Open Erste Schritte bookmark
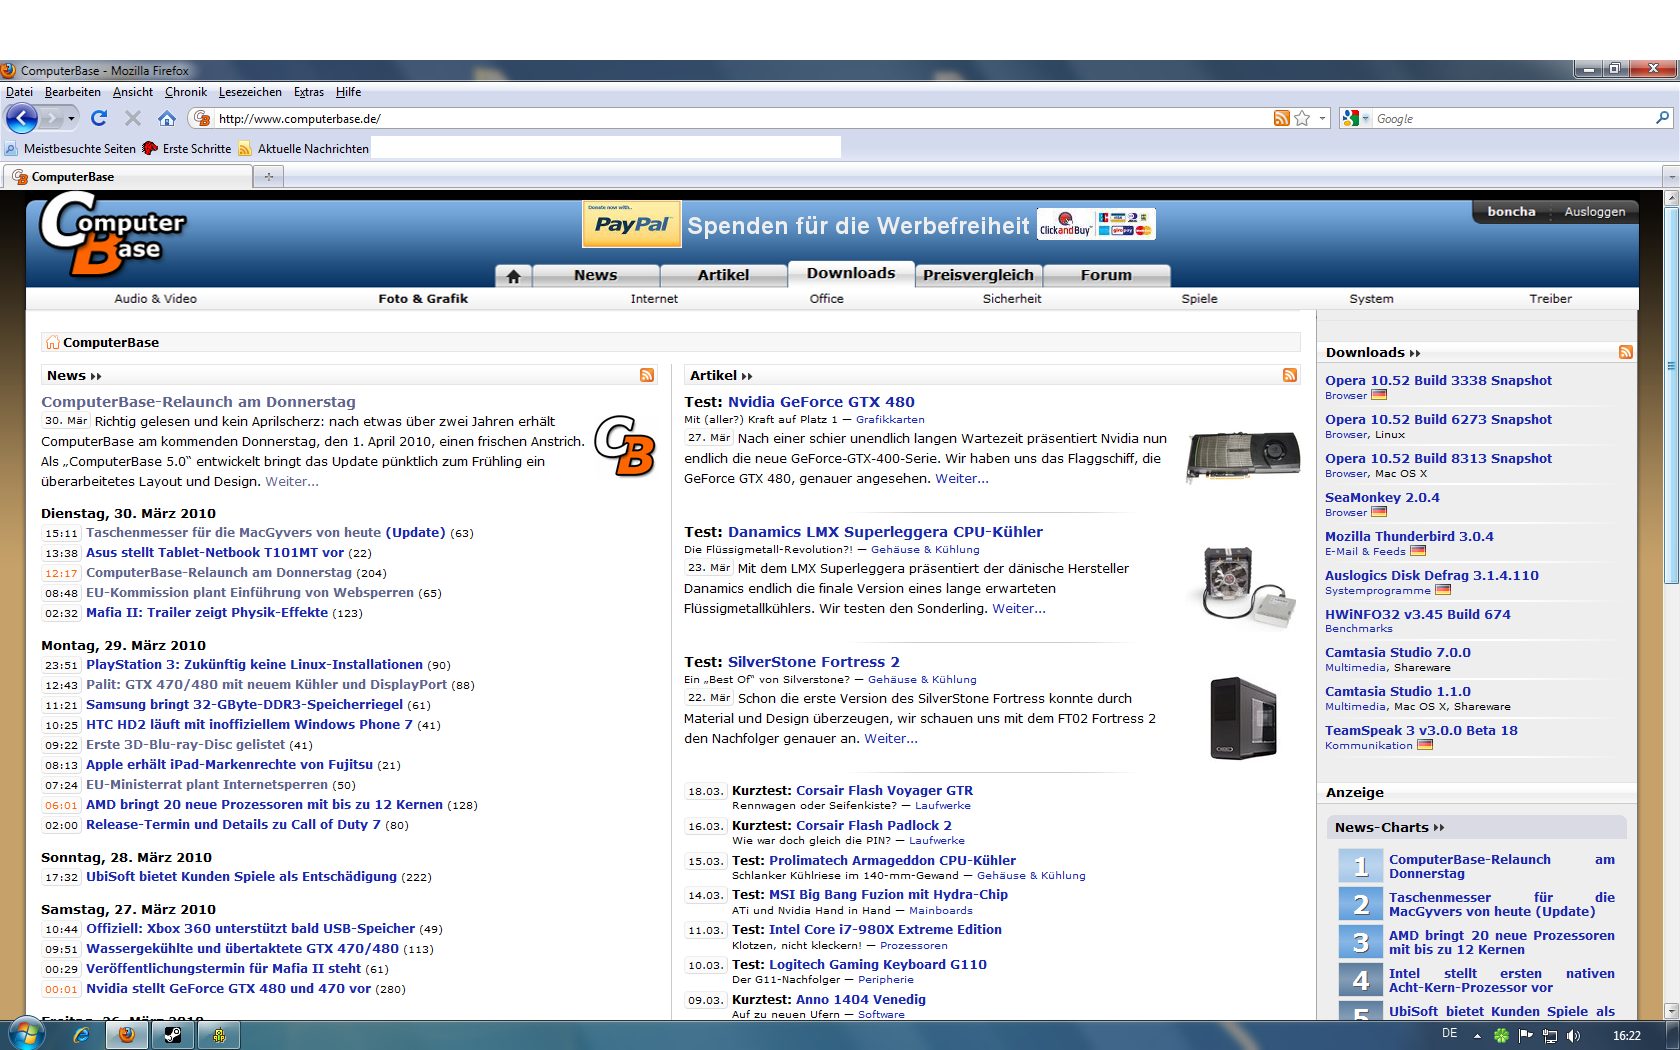 click(x=187, y=149)
